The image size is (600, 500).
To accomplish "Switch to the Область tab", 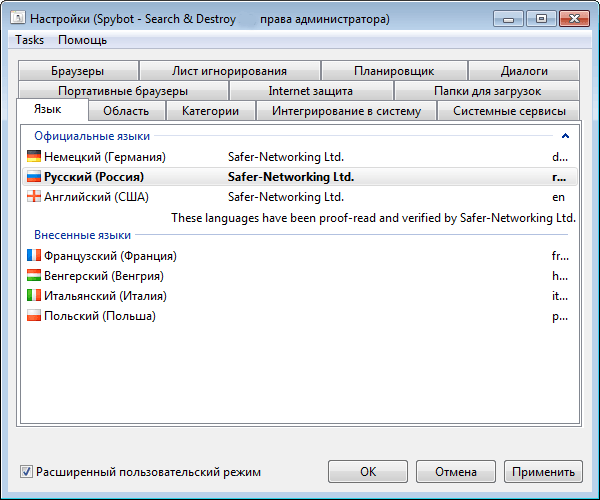I will point(126,111).
